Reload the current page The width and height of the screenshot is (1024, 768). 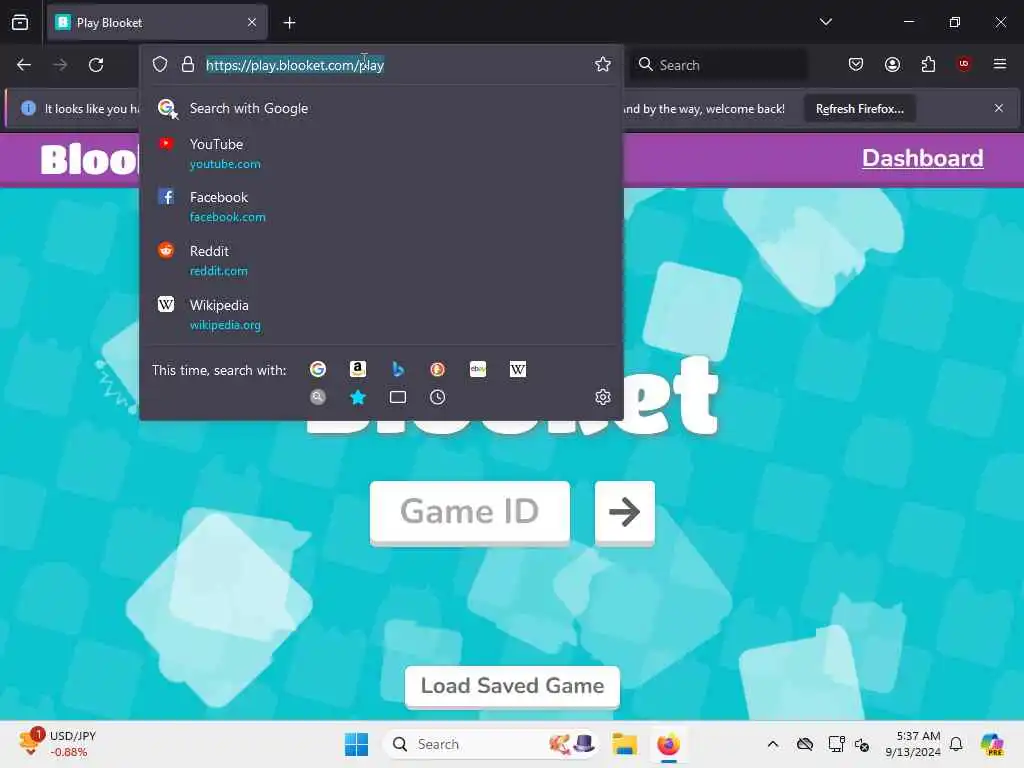click(x=96, y=65)
